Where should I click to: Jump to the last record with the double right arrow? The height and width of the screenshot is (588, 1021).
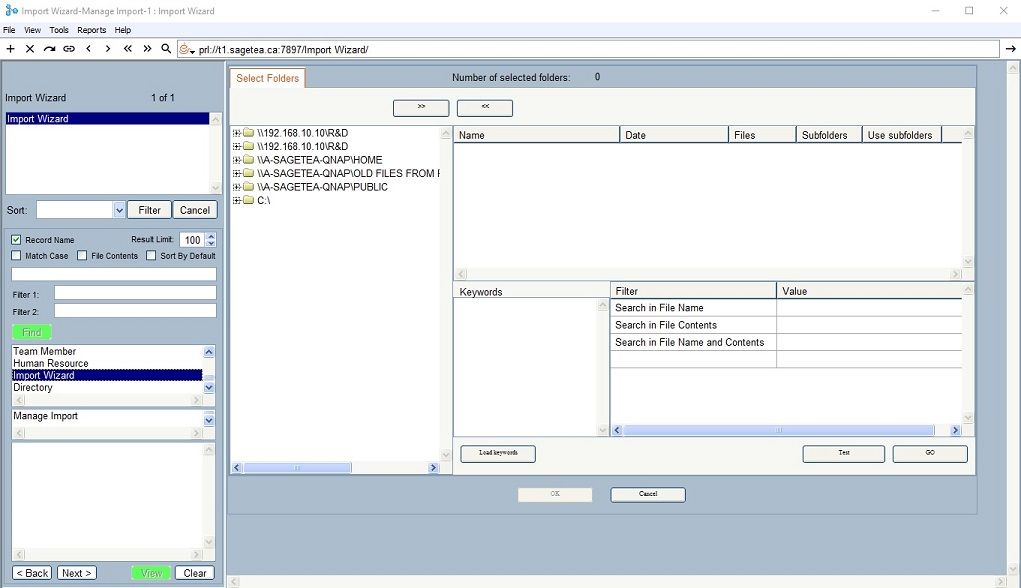[x=147, y=49]
